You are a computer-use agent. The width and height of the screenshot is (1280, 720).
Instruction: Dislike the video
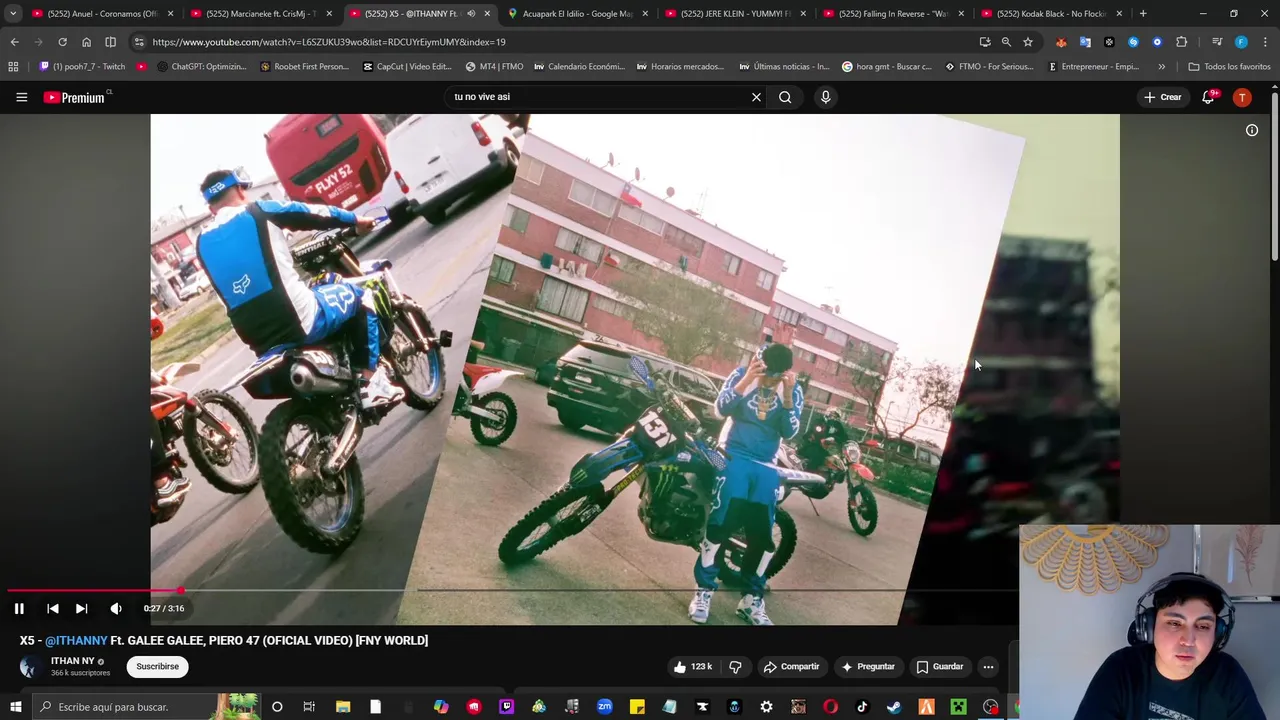[735, 667]
